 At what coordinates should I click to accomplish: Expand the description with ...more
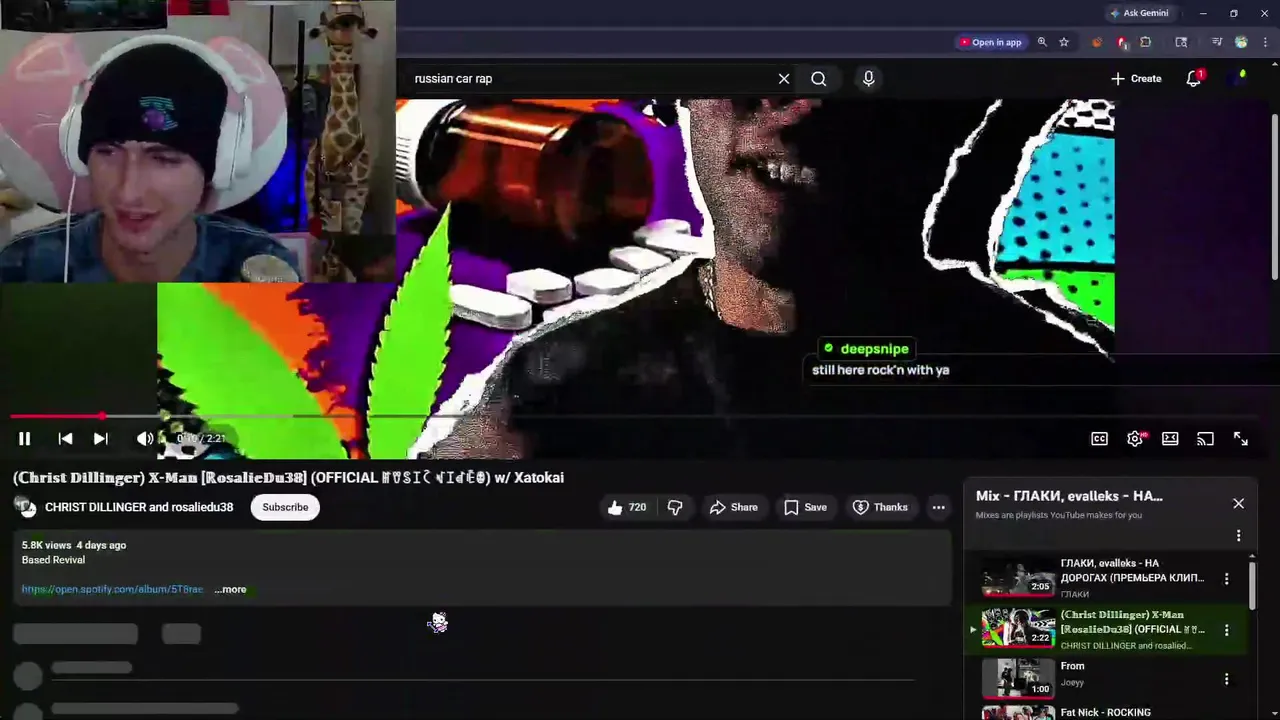(x=230, y=589)
